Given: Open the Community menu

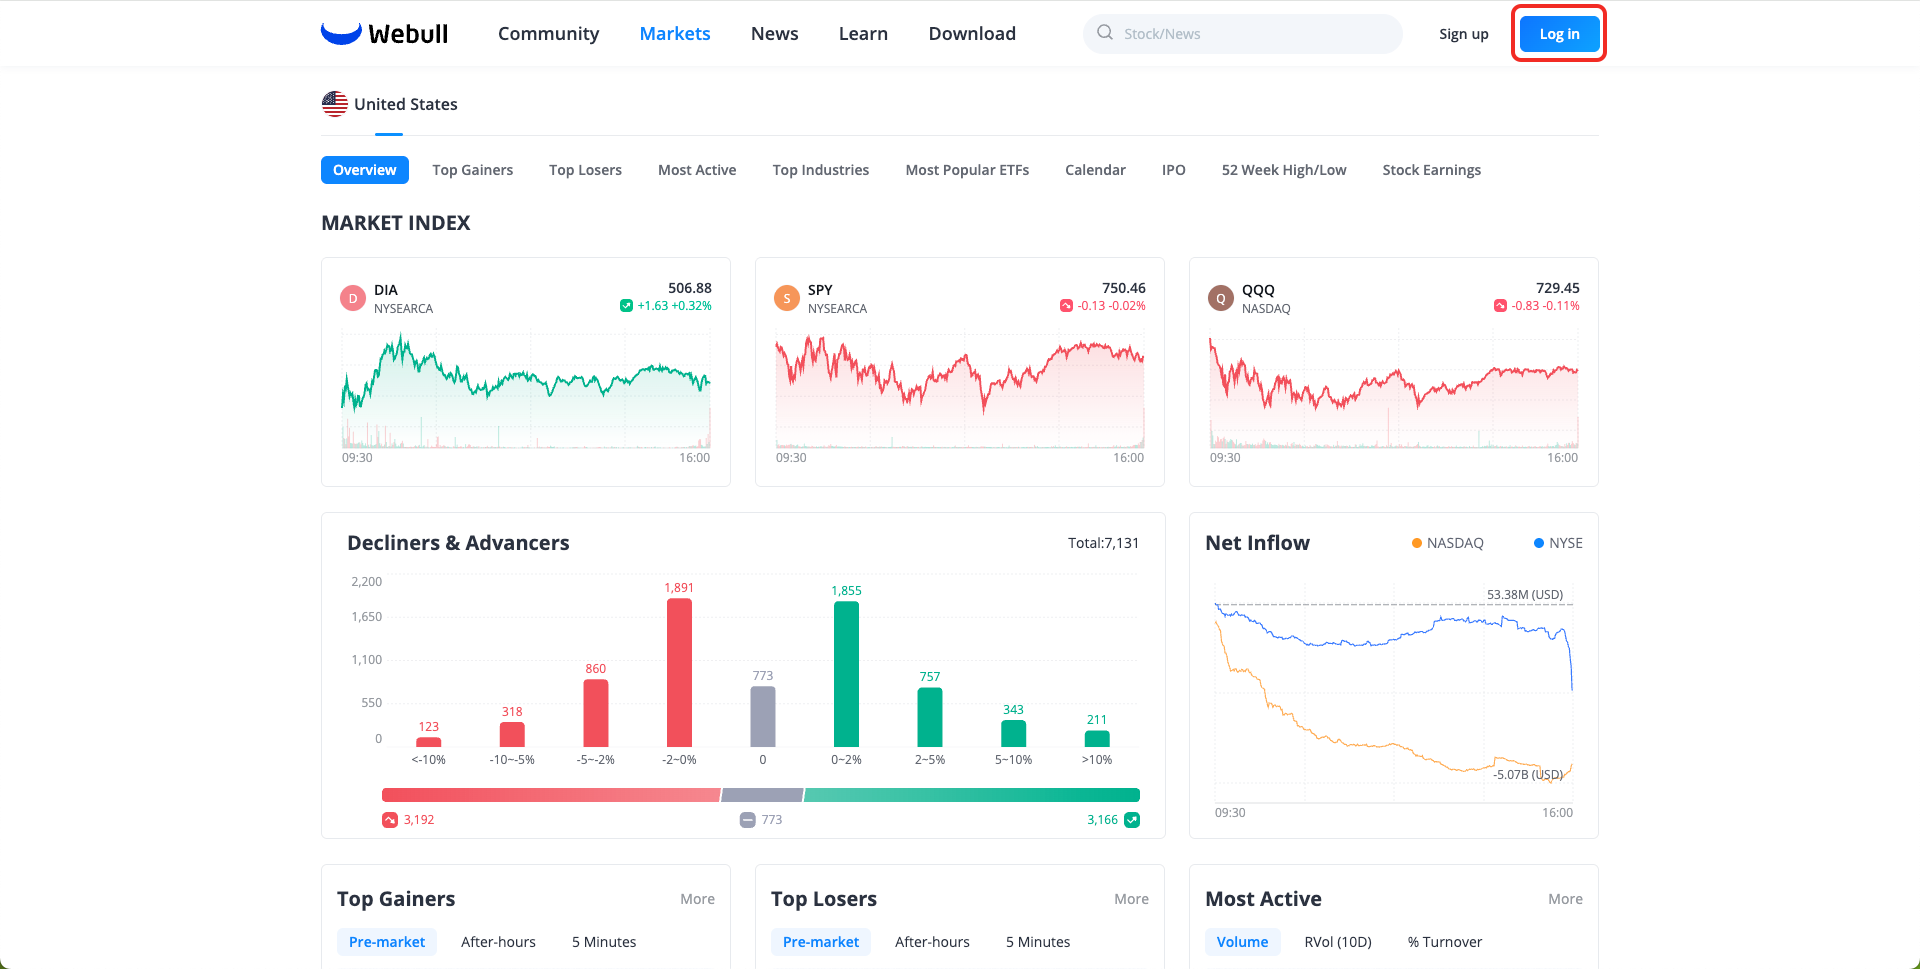Looking at the screenshot, I should [549, 33].
